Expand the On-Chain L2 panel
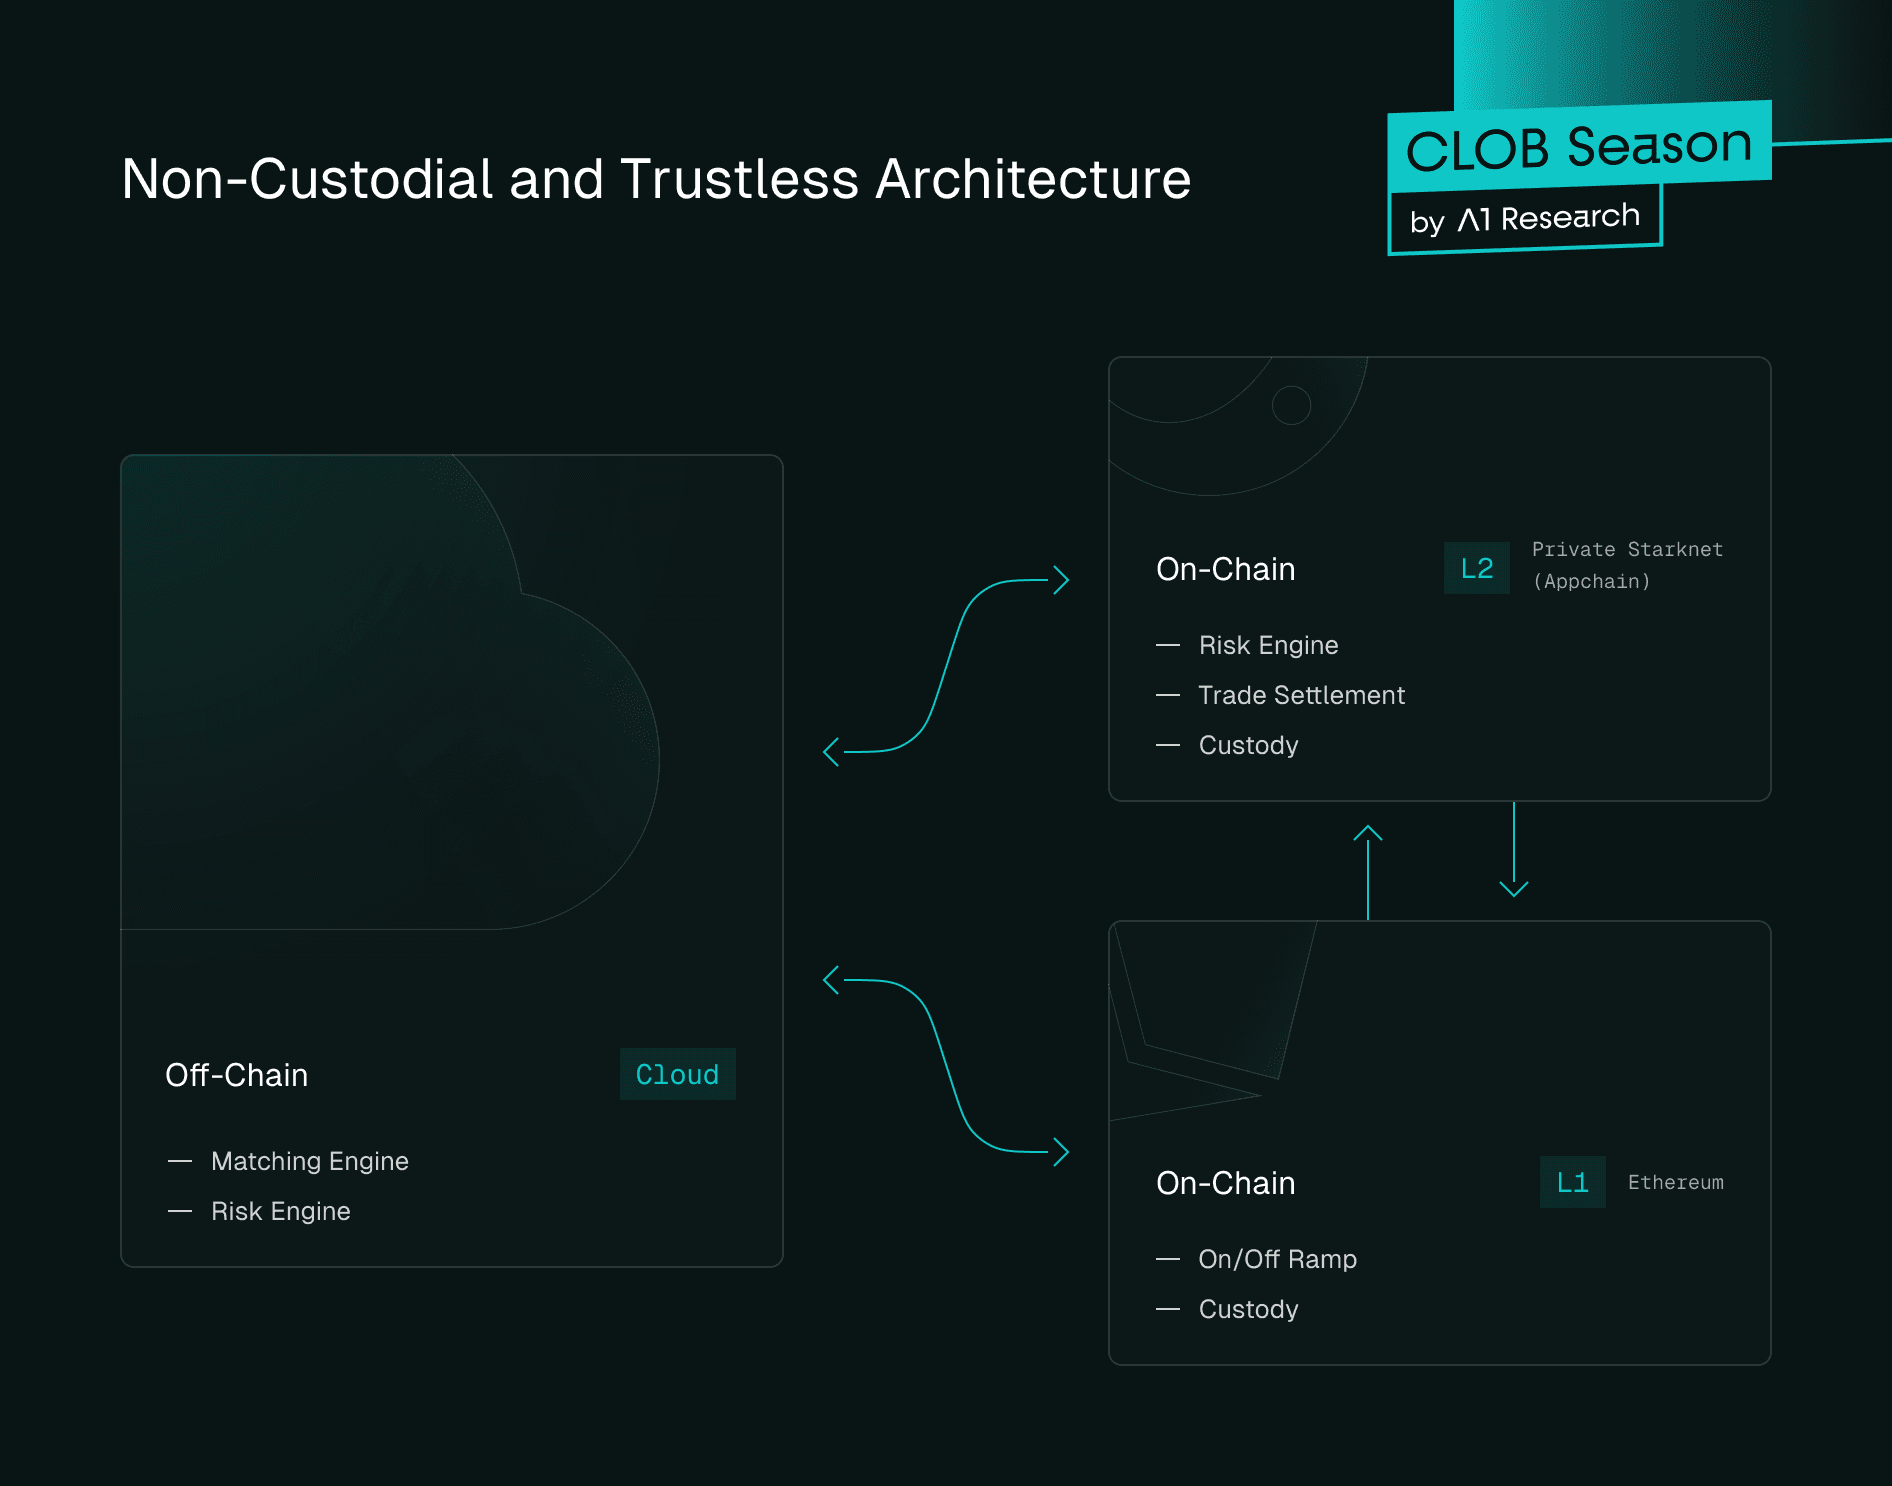This screenshot has height=1486, width=1892. coord(1440,580)
